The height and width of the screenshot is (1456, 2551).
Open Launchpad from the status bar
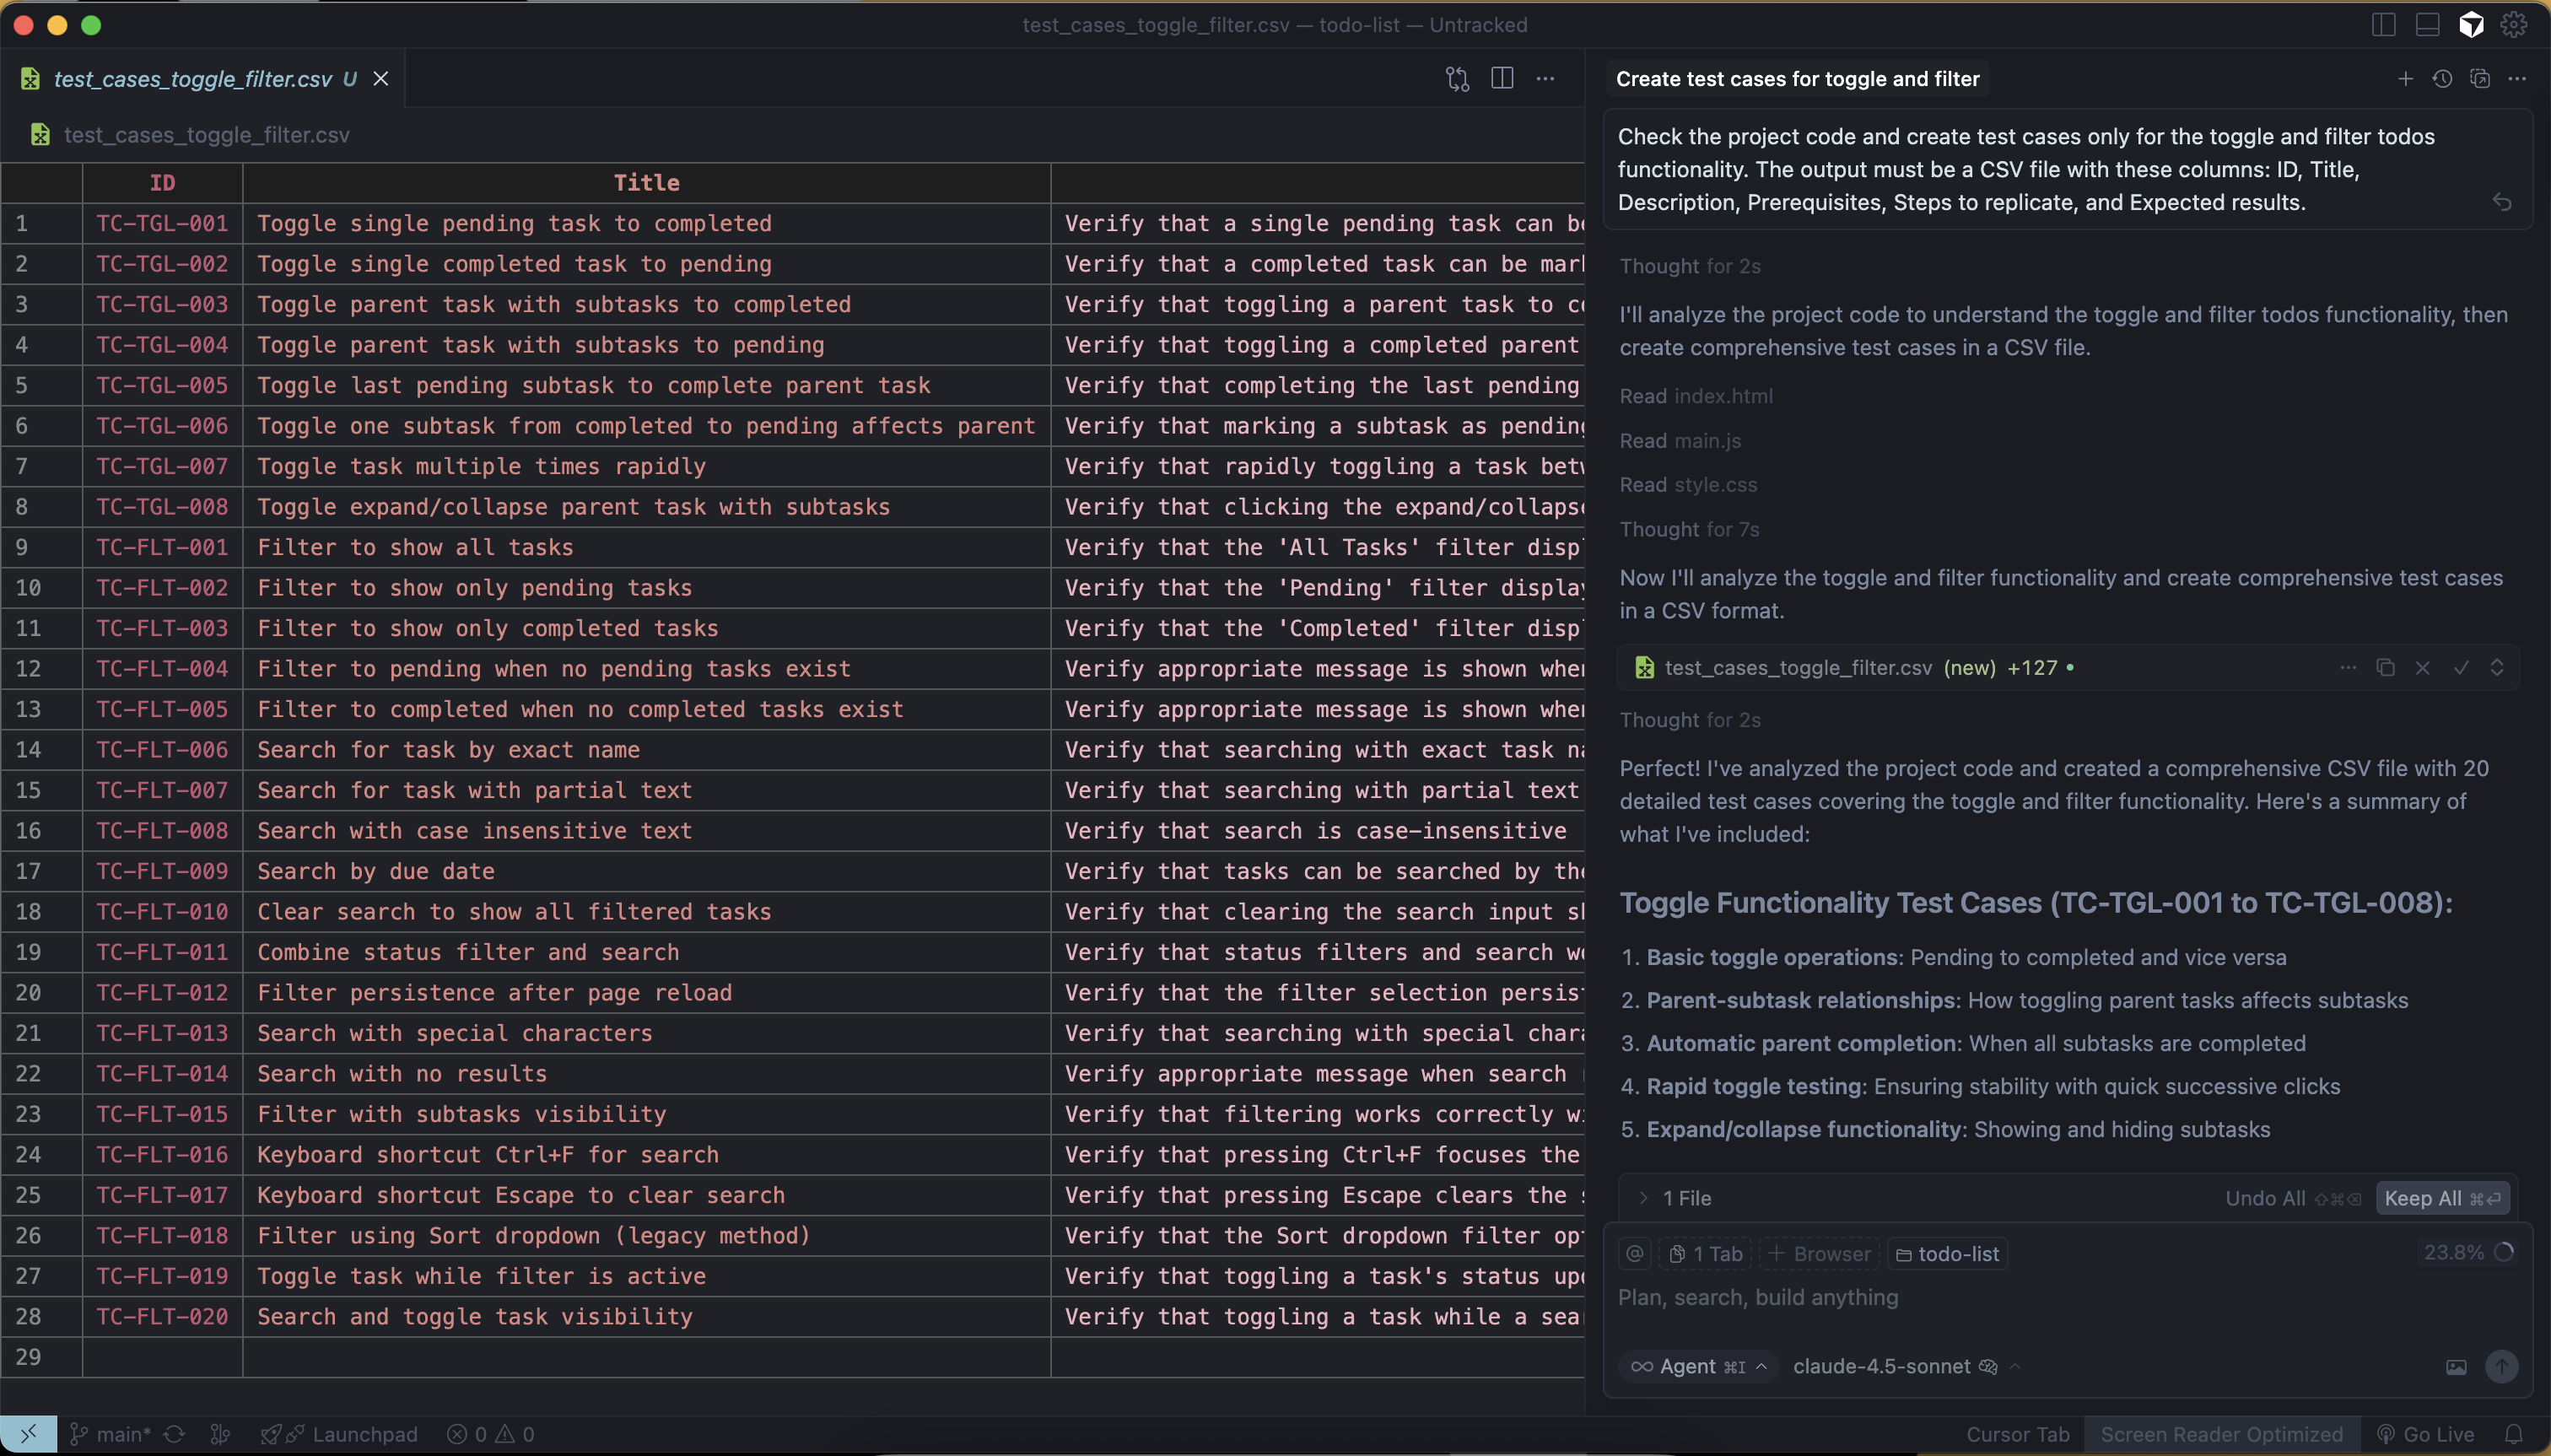pyautogui.click(x=350, y=1434)
